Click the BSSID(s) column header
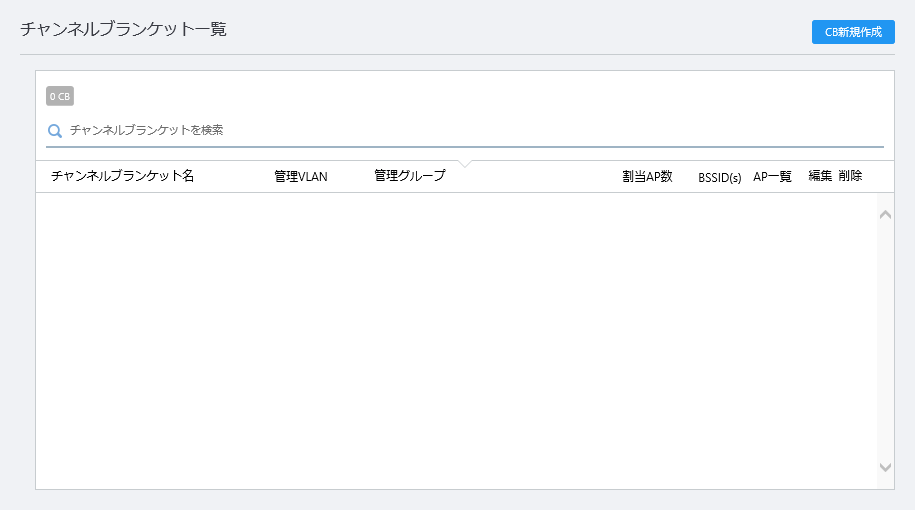Viewport: 915px width, 510px height. coord(720,177)
